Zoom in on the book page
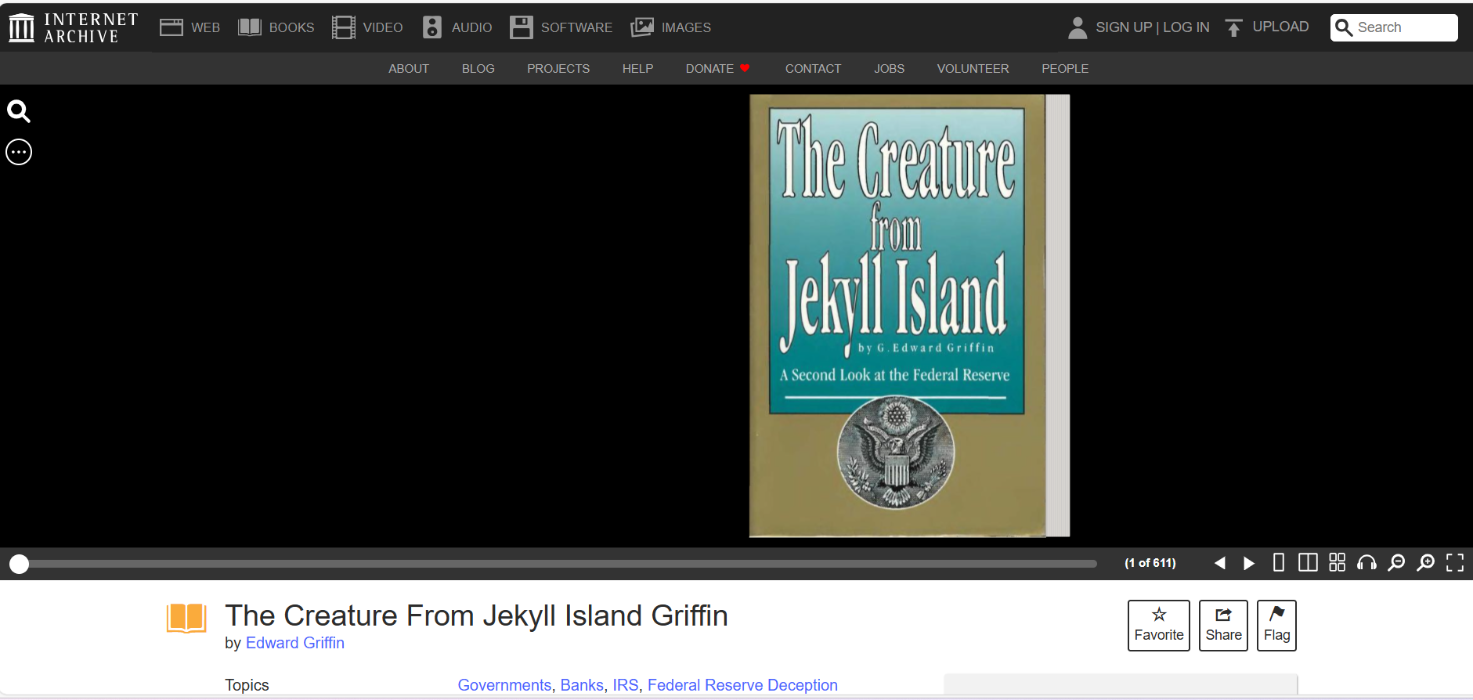This screenshot has width=1473, height=700. pos(1426,563)
